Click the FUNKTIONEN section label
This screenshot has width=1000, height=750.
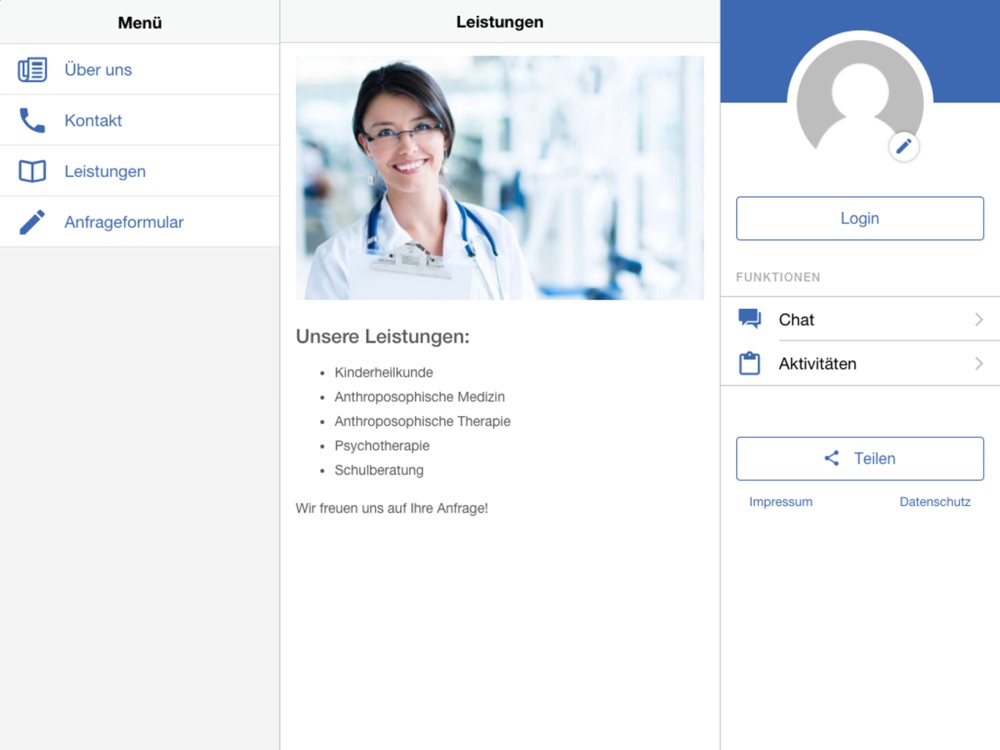click(x=778, y=277)
